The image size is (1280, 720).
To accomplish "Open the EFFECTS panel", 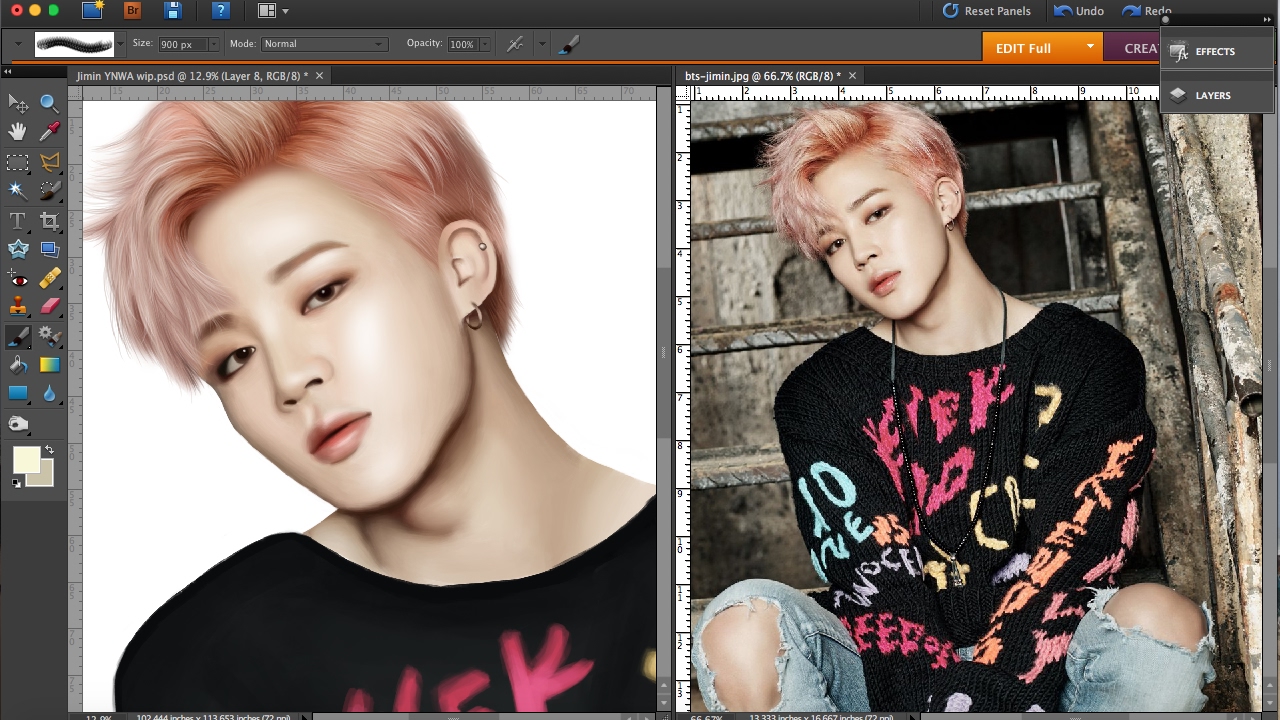I will point(1217,52).
